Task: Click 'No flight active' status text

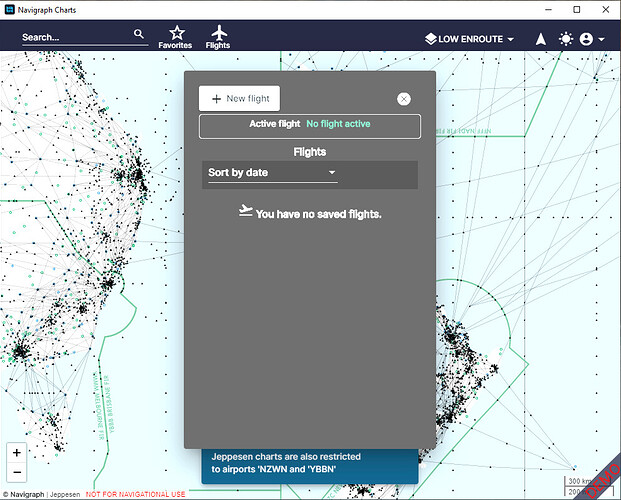Action: pyautogui.click(x=339, y=124)
